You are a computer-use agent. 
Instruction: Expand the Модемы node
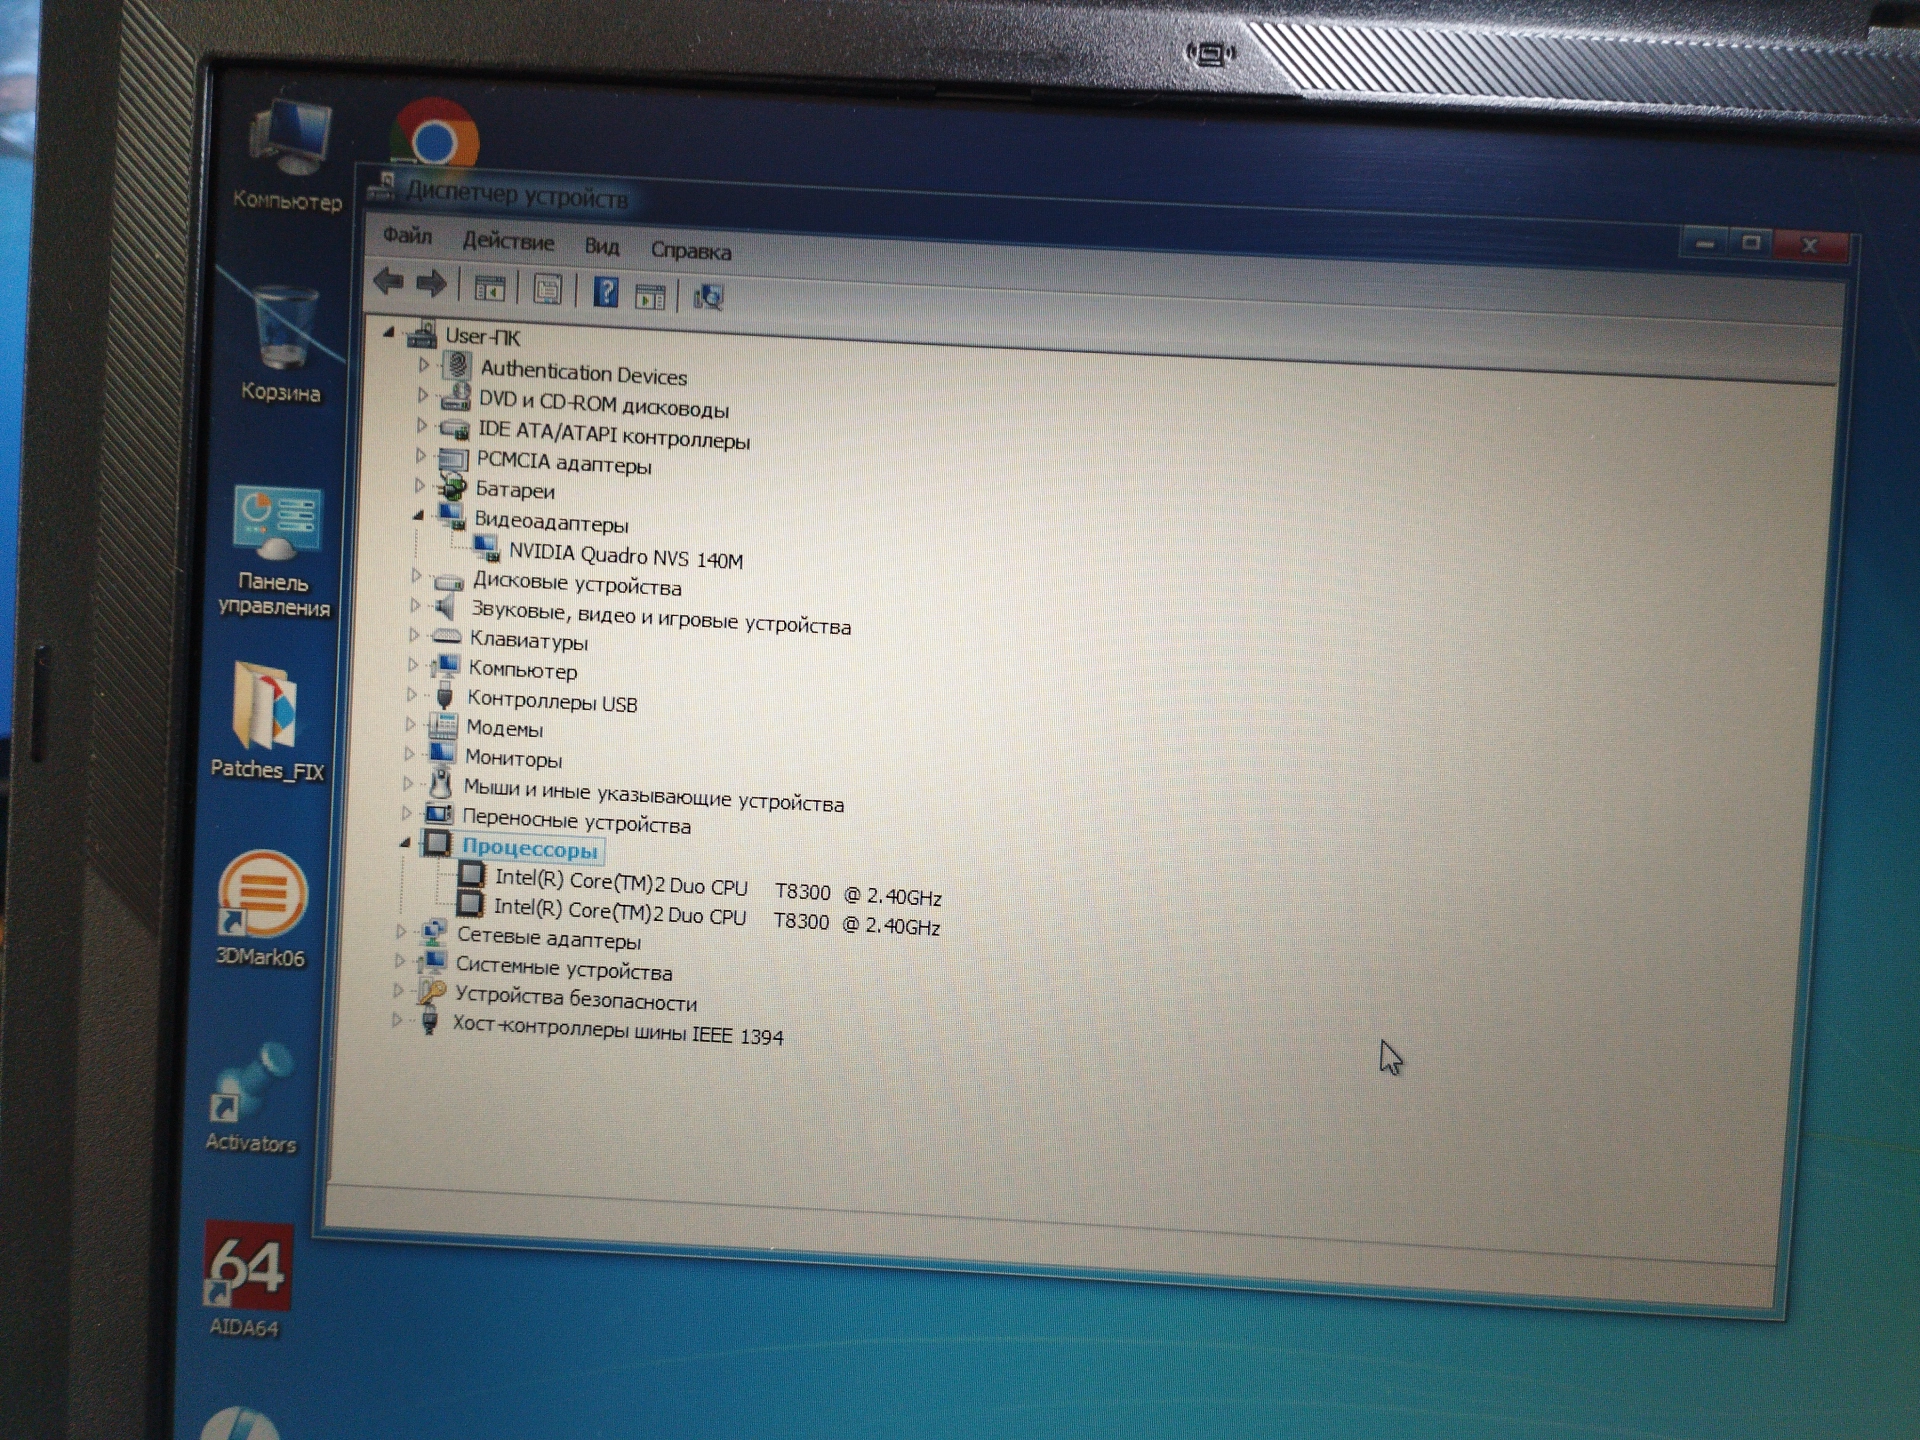pyautogui.click(x=411, y=723)
